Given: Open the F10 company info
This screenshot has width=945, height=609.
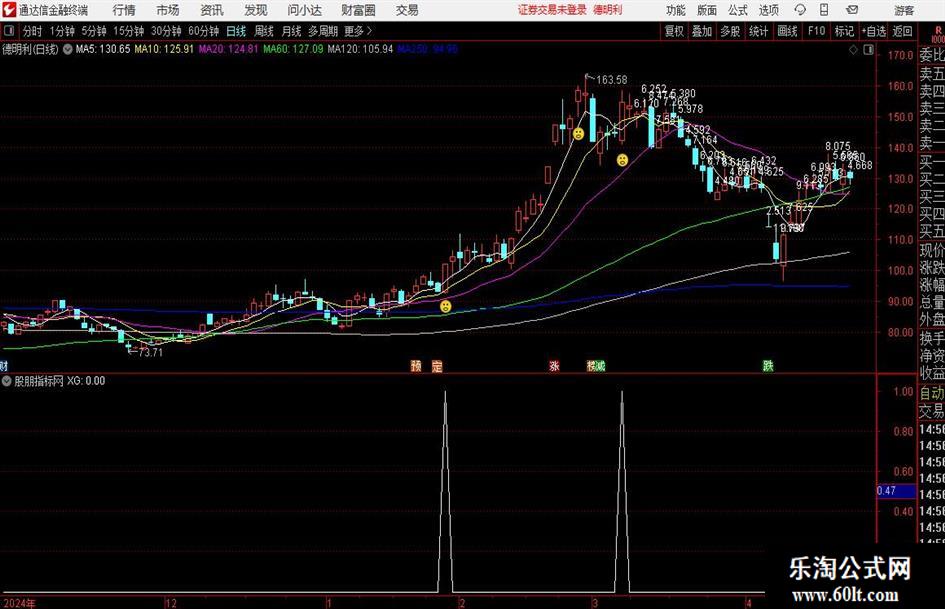Looking at the screenshot, I should coord(816,31).
